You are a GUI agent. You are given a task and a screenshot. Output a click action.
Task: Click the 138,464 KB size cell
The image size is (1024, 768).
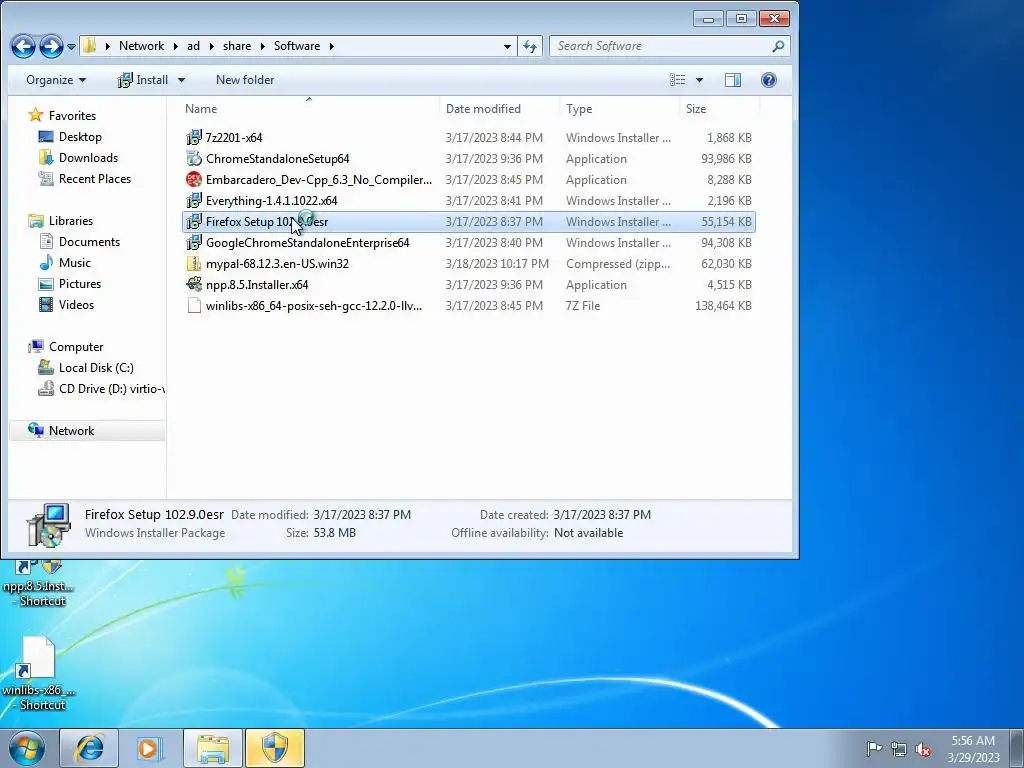coord(723,306)
